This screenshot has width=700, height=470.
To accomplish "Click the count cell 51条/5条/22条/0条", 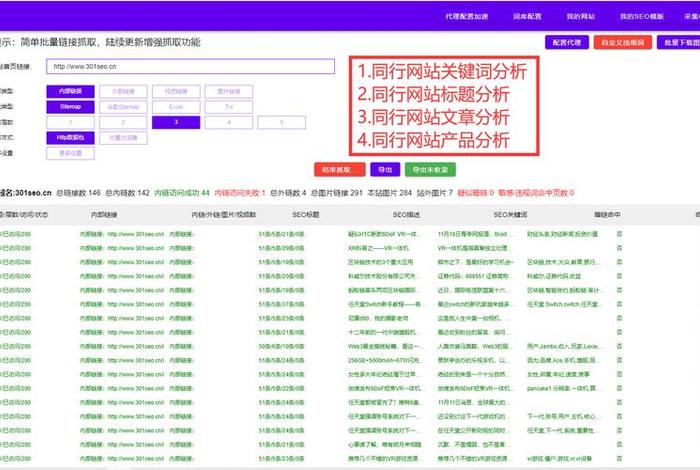I will pyautogui.click(x=281, y=388).
